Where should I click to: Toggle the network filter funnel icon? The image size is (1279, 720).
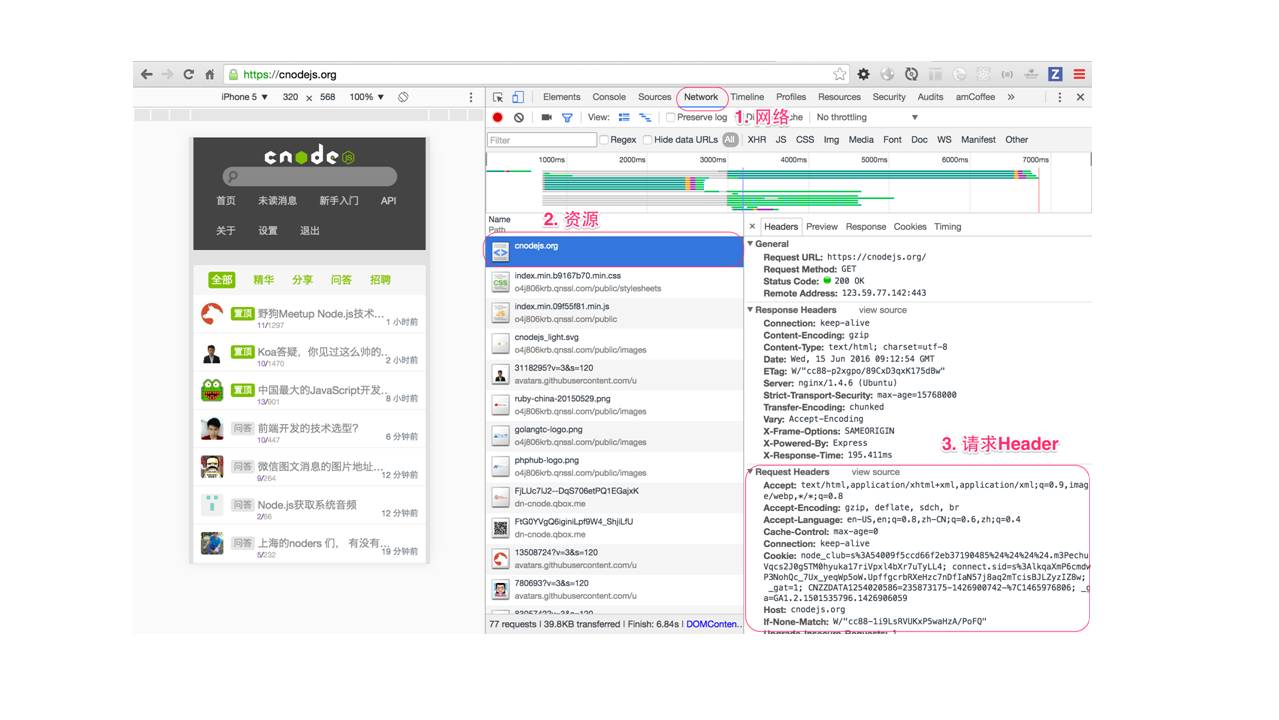click(x=567, y=118)
